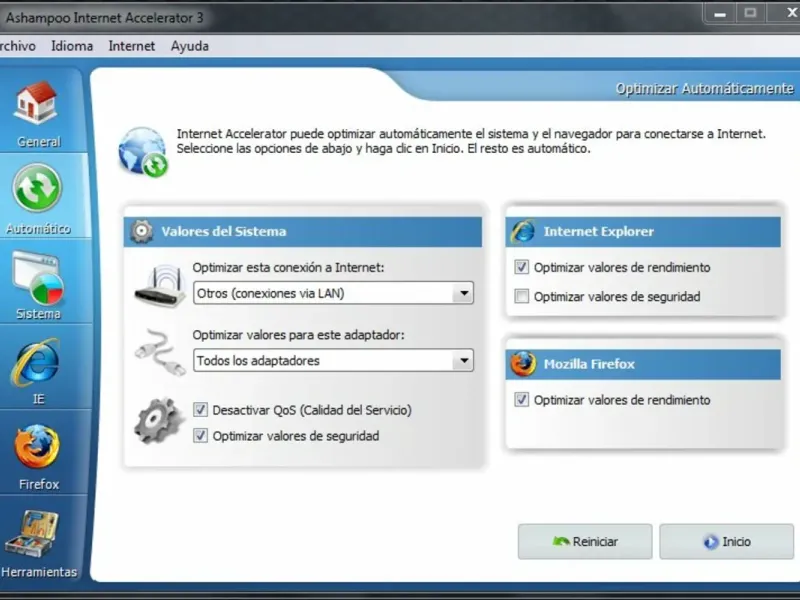Click the Mozilla Firefox panel header icon
This screenshot has width=800, height=600.
[523, 364]
